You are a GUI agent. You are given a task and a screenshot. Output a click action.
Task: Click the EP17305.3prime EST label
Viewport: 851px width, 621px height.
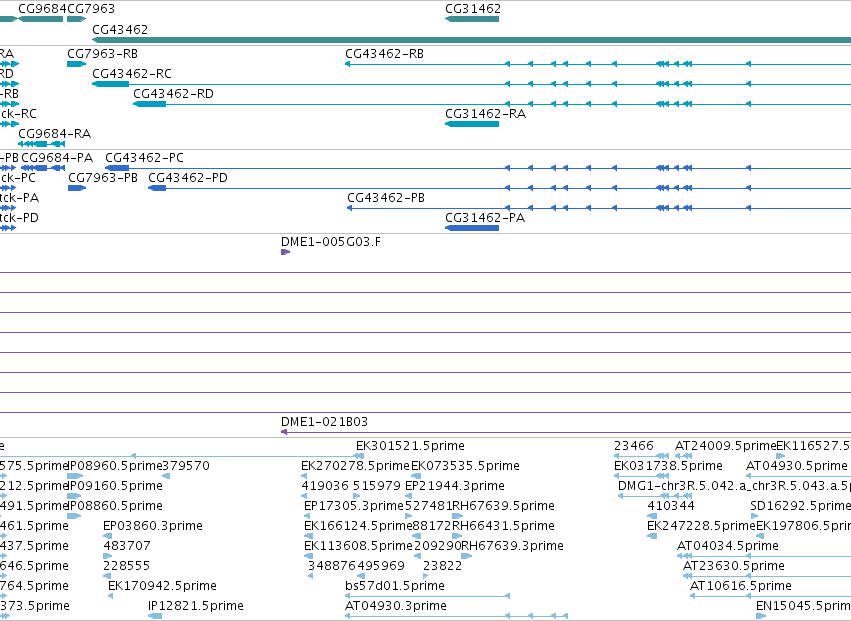[x=354, y=506]
